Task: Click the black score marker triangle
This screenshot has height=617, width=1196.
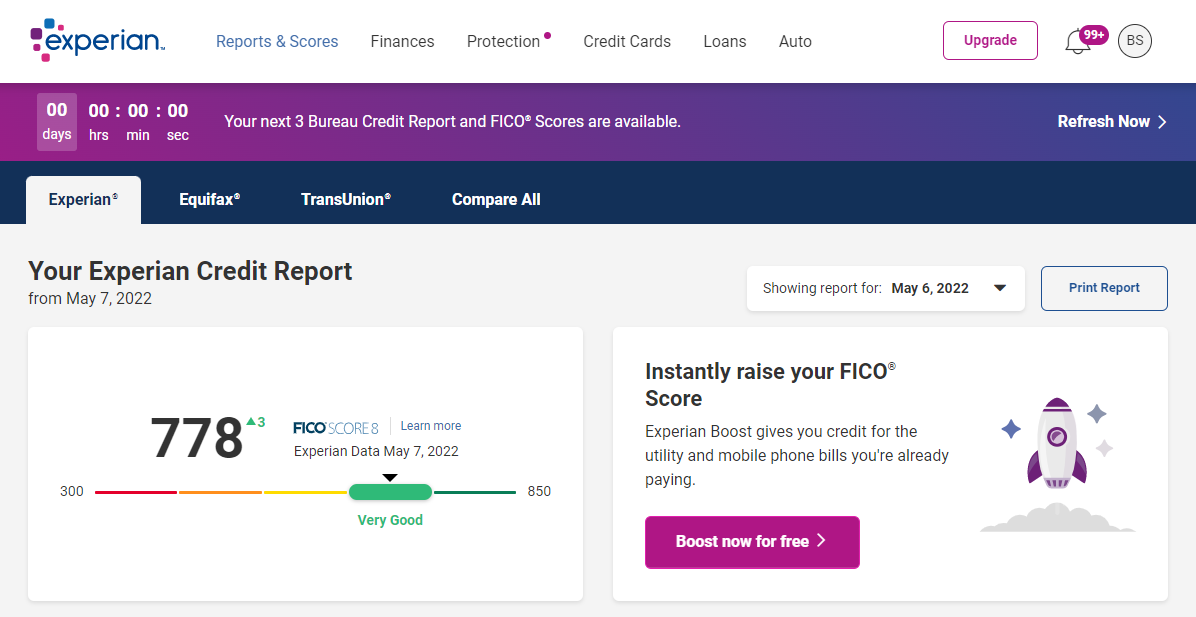Action: (390, 477)
